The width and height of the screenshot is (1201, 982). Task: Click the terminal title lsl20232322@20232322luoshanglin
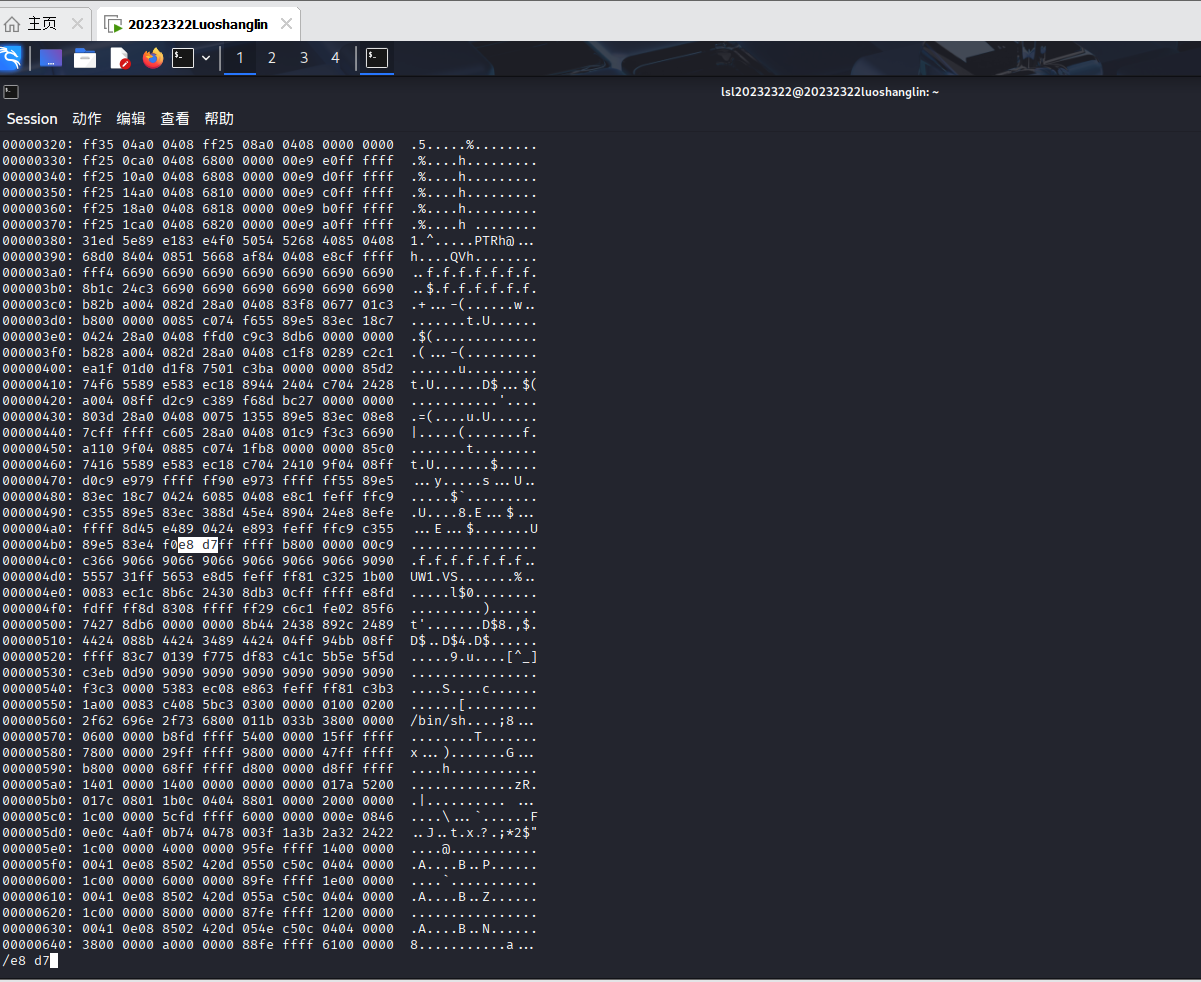click(830, 92)
